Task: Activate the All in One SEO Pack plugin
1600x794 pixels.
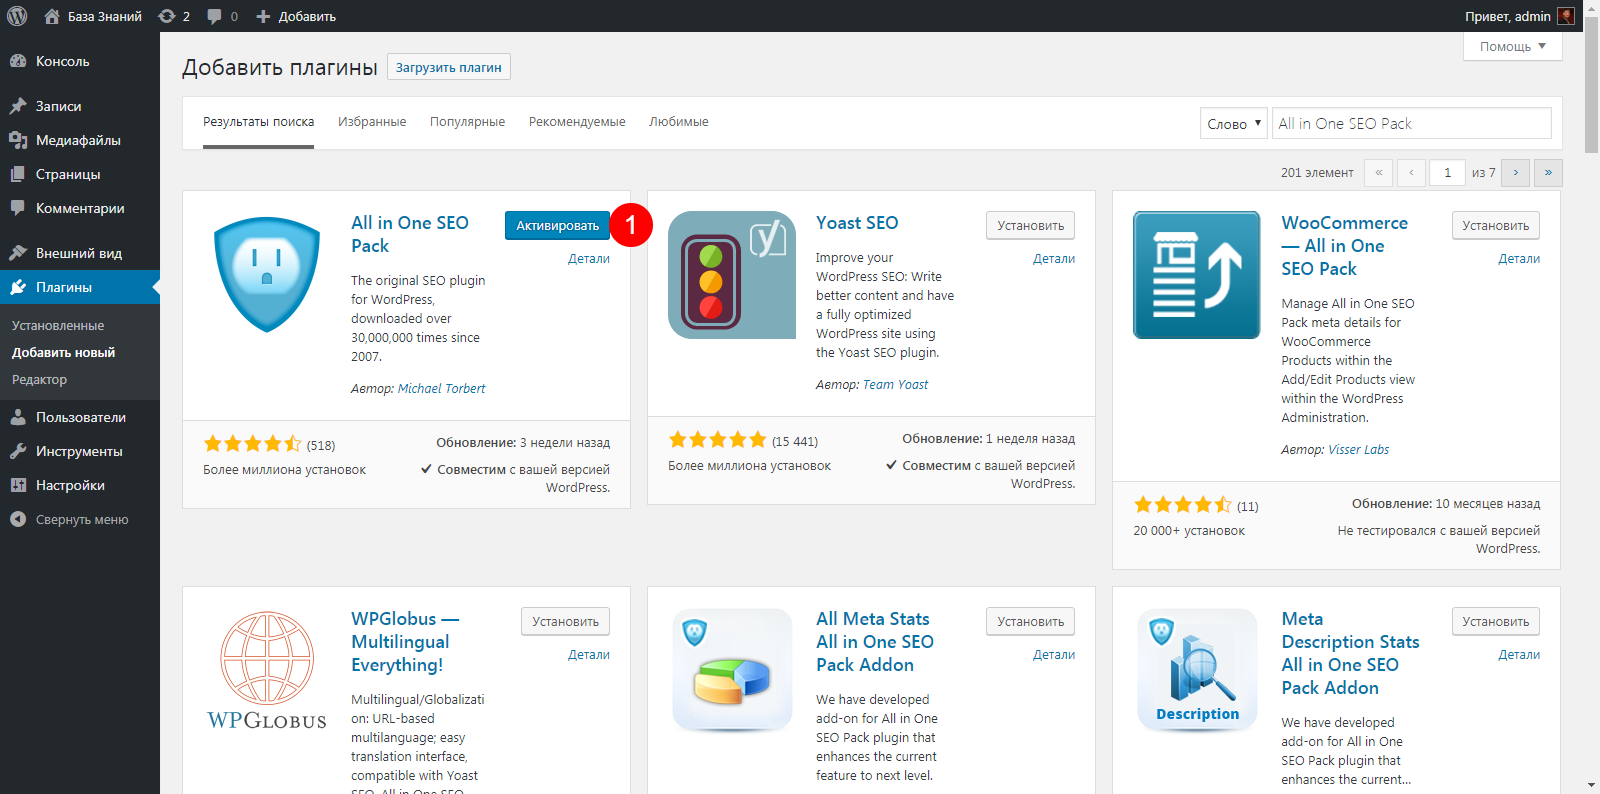Action: click(x=557, y=225)
